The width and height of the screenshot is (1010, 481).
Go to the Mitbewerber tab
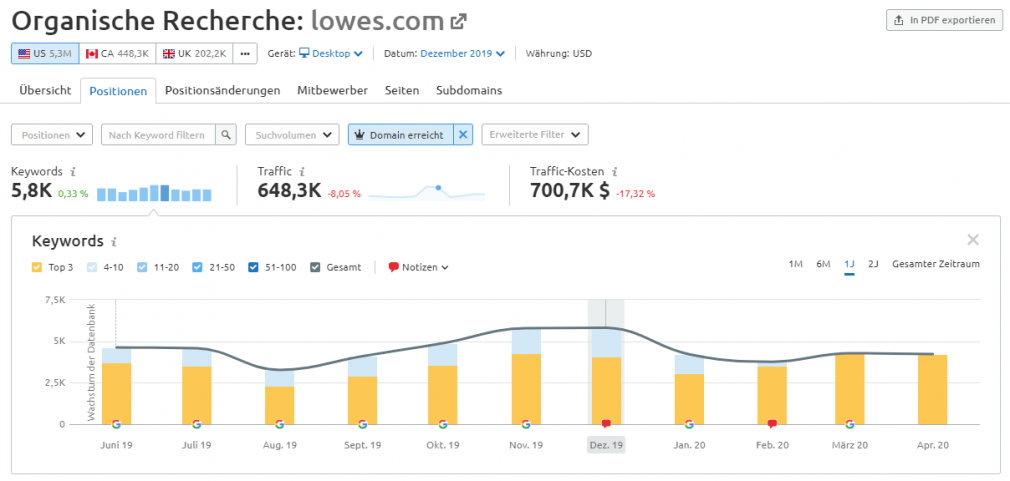[x=332, y=90]
